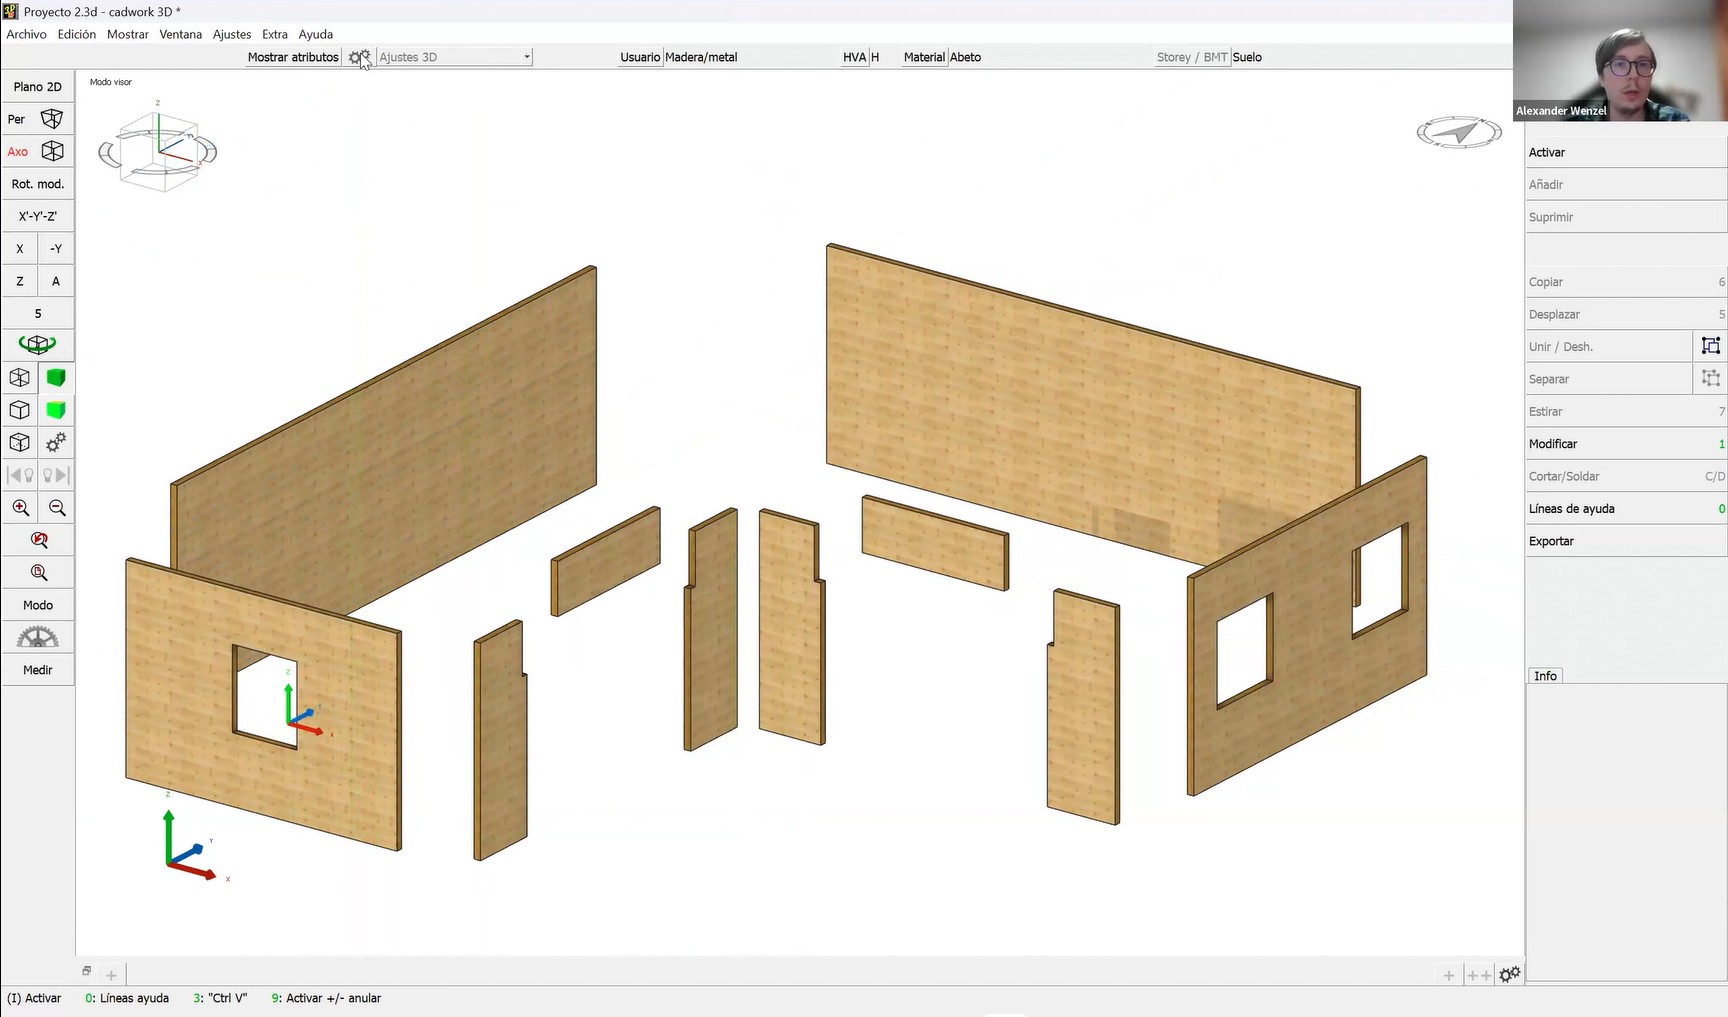Open the gear settings icon at bottom right
Viewport: 1728px width, 1017px height.
[x=1510, y=974]
